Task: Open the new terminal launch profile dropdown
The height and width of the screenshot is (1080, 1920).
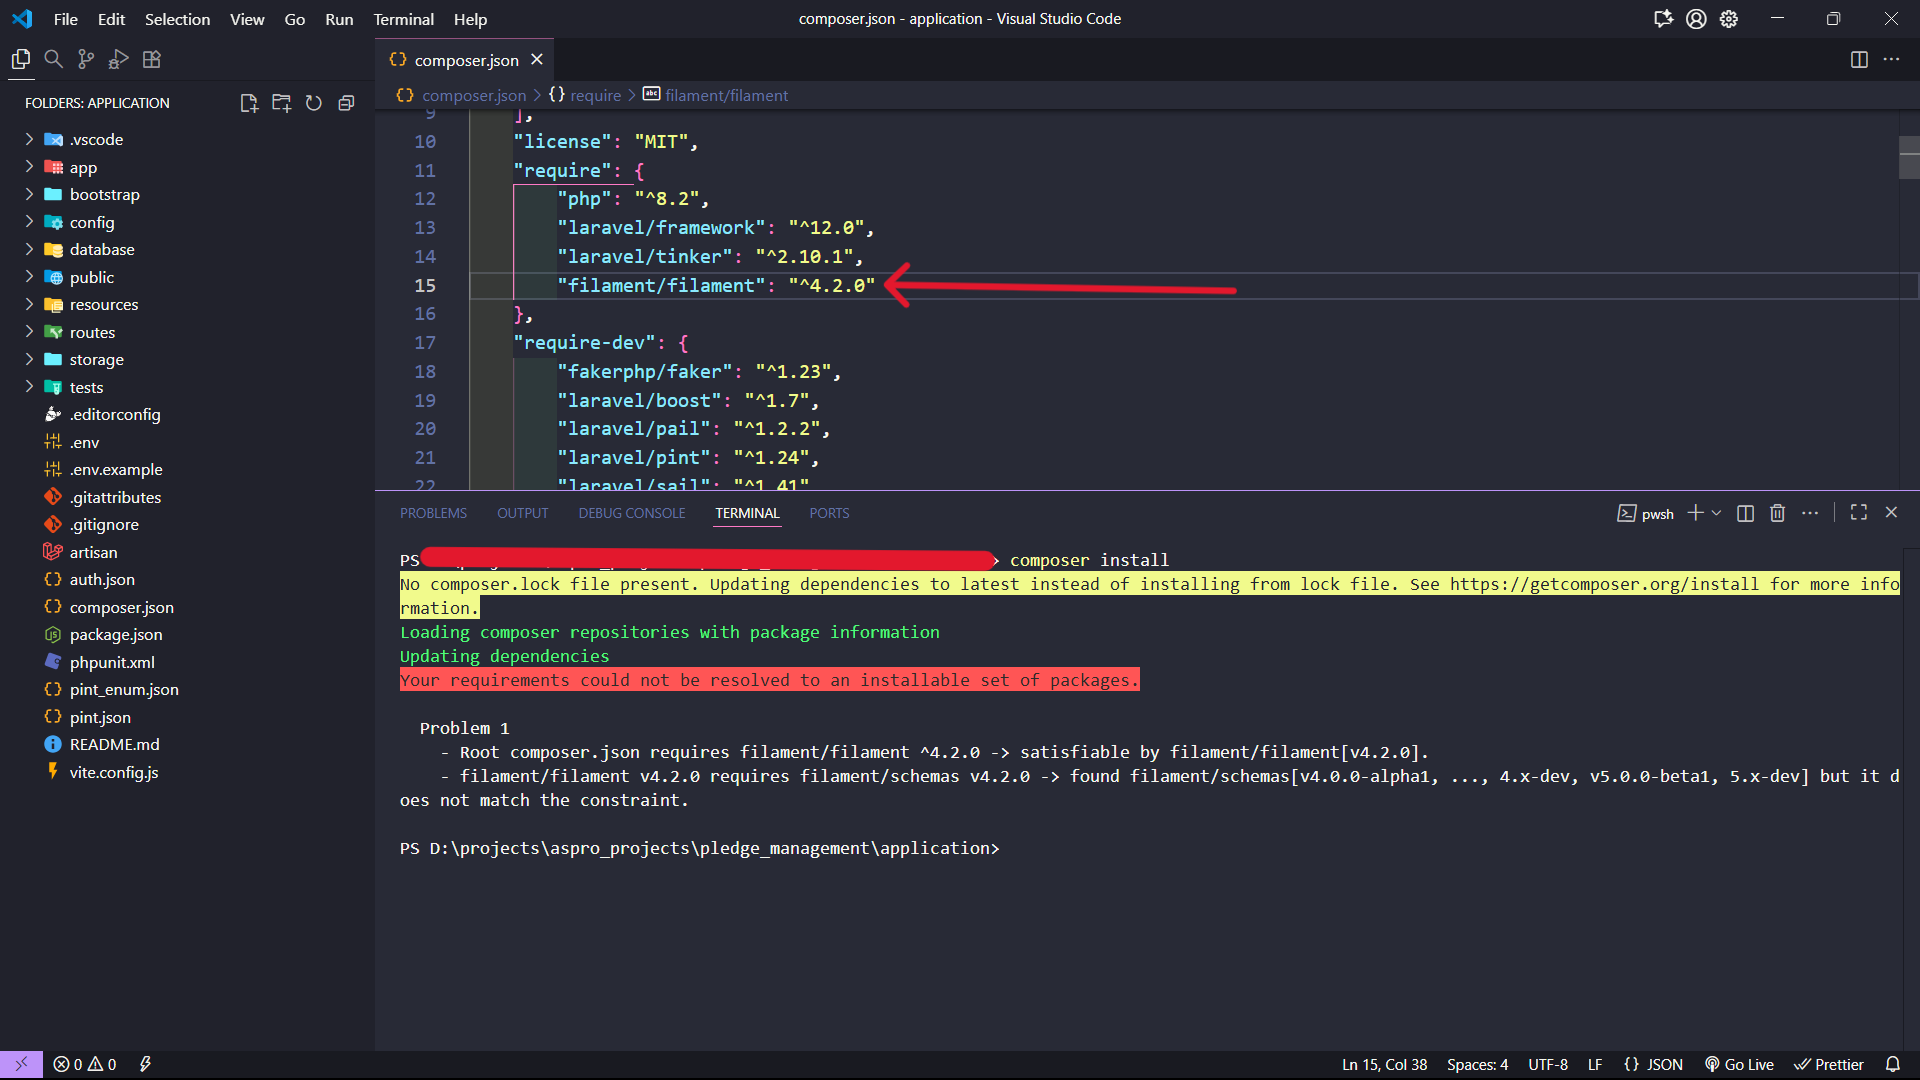Action: tap(1717, 513)
